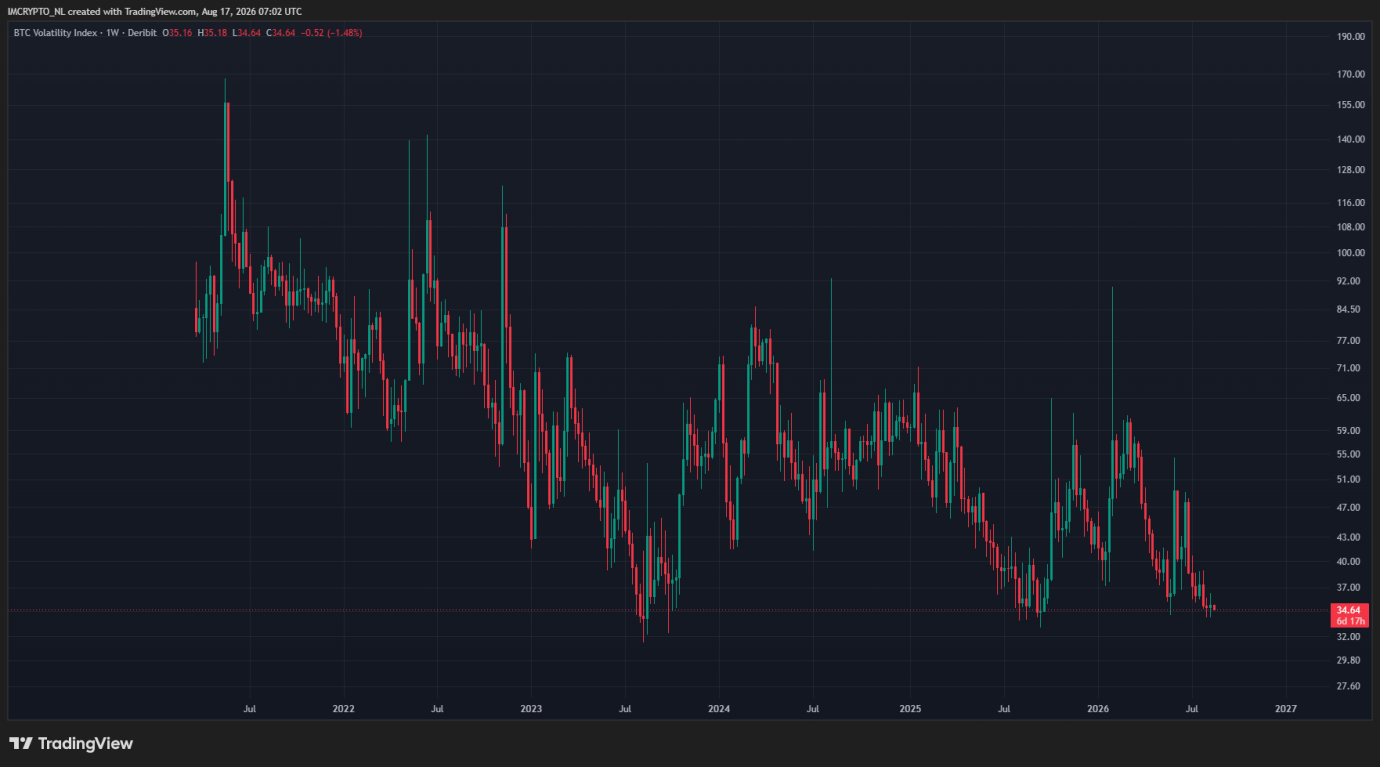Click the 27.60 label on price axis

[x=1350, y=687]
